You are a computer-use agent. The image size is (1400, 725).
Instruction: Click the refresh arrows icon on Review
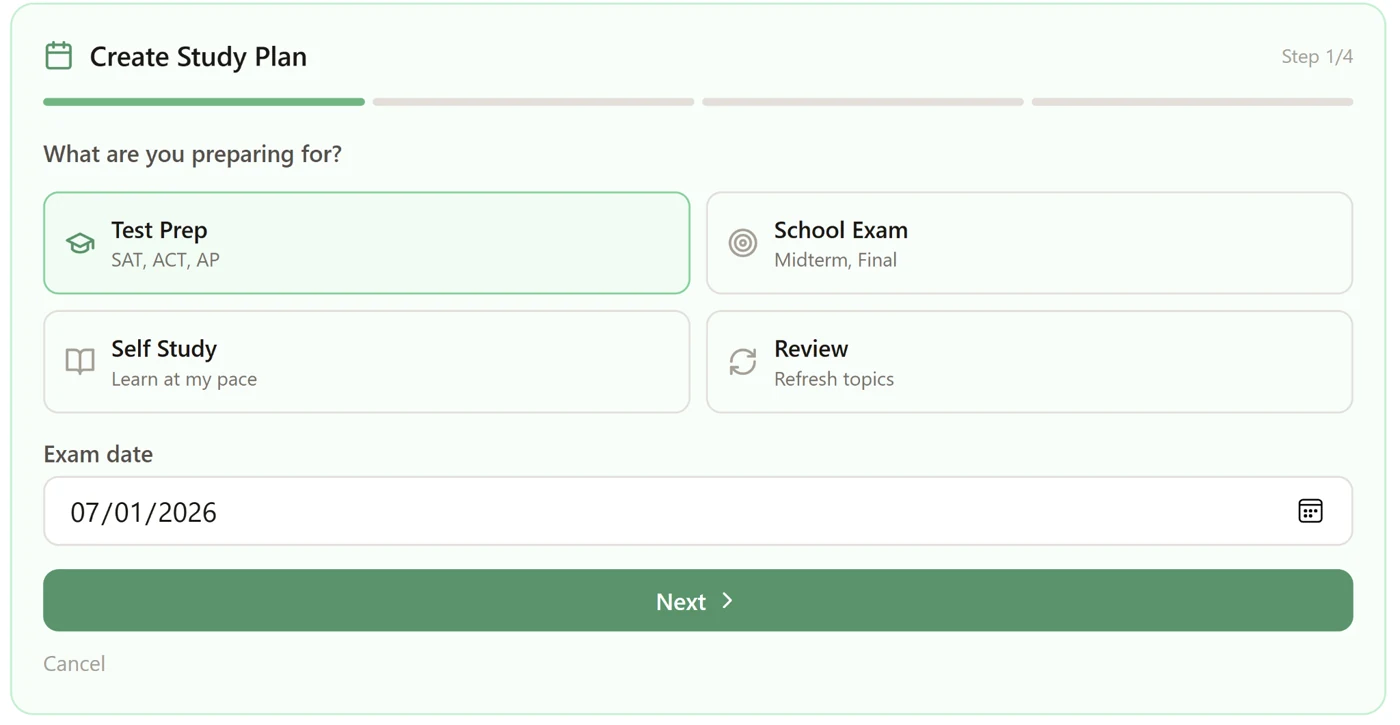[742, 361]
